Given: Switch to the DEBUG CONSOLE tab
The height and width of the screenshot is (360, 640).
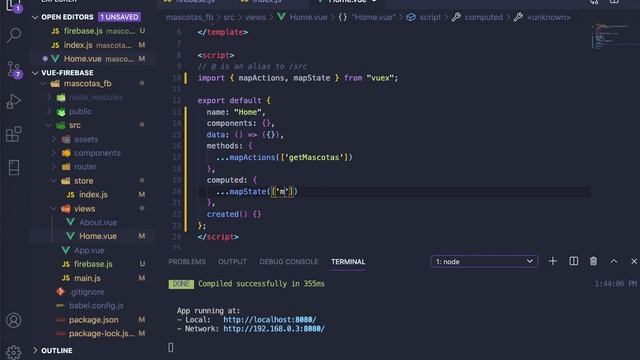Looking at the screenshot, I should pyautogui.click(x=289, y=262).
